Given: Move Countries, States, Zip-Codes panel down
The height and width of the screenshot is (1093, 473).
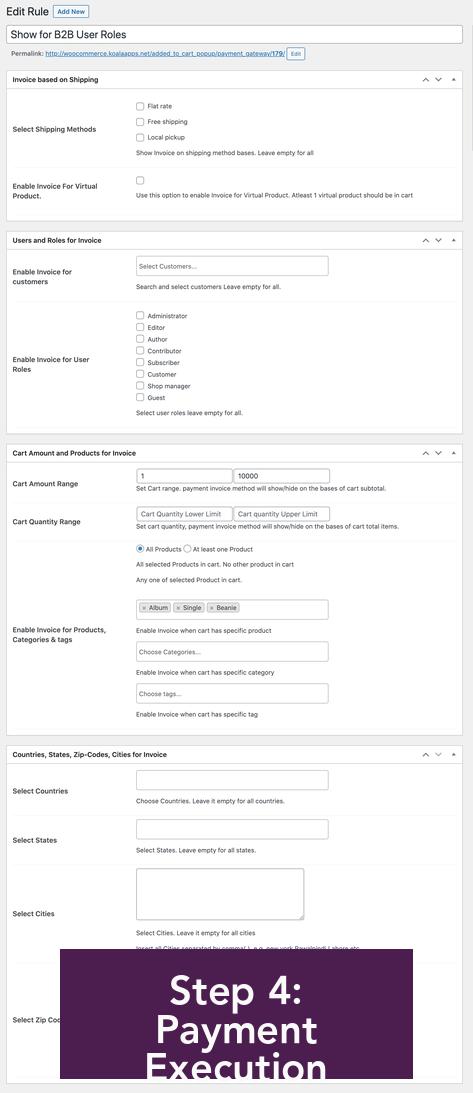Looking at the screenshot, I should (439, 754).
